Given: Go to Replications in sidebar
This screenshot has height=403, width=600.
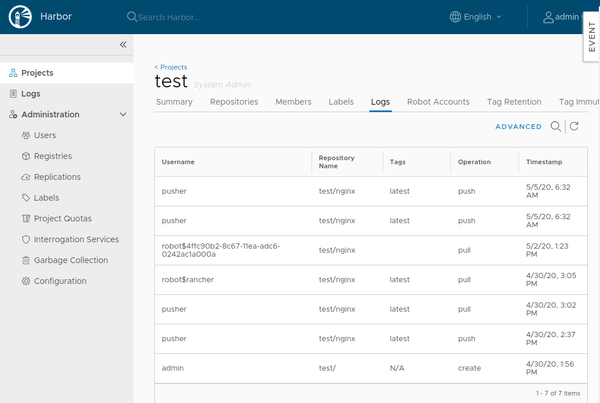Looking at the screenshot, I should tap(57, 177).
